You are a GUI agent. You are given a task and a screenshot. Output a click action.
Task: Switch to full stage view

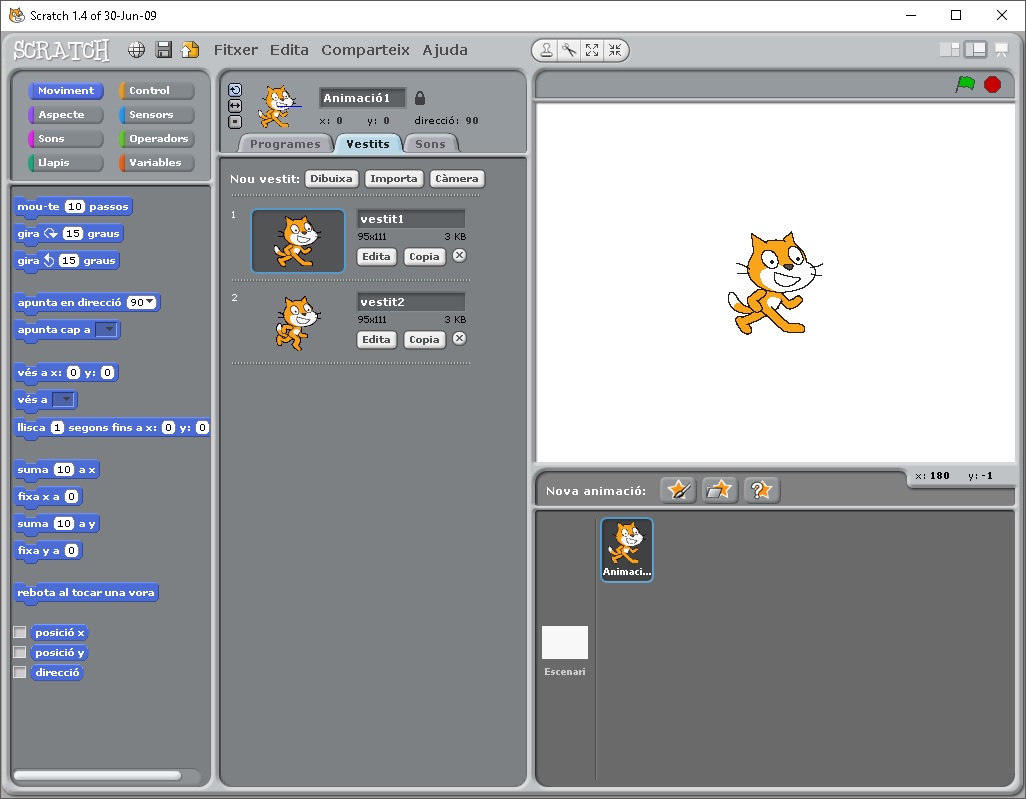(976, 50)
